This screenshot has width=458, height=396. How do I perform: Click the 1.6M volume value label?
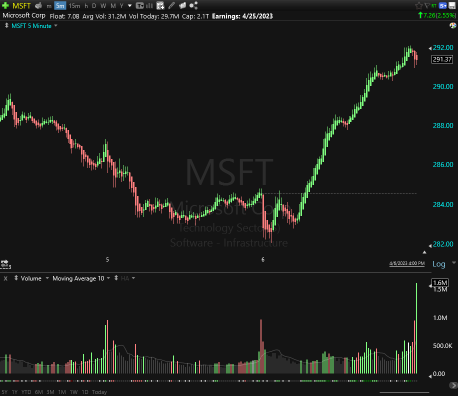(x=440, y=283)
